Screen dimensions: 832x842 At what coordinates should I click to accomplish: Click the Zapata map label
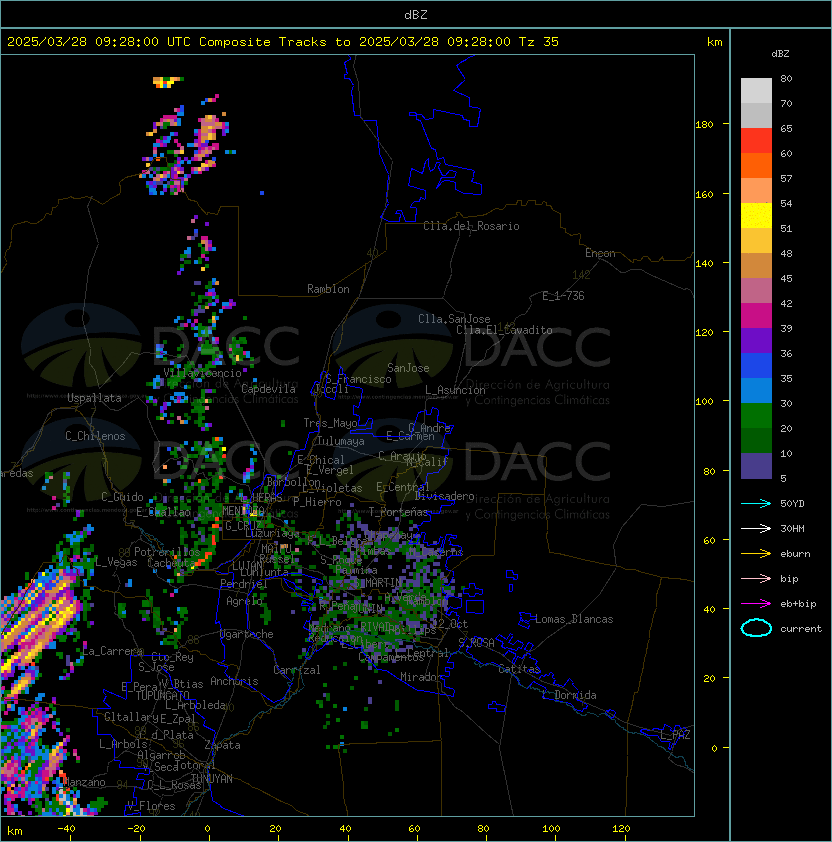pos(222,745)
